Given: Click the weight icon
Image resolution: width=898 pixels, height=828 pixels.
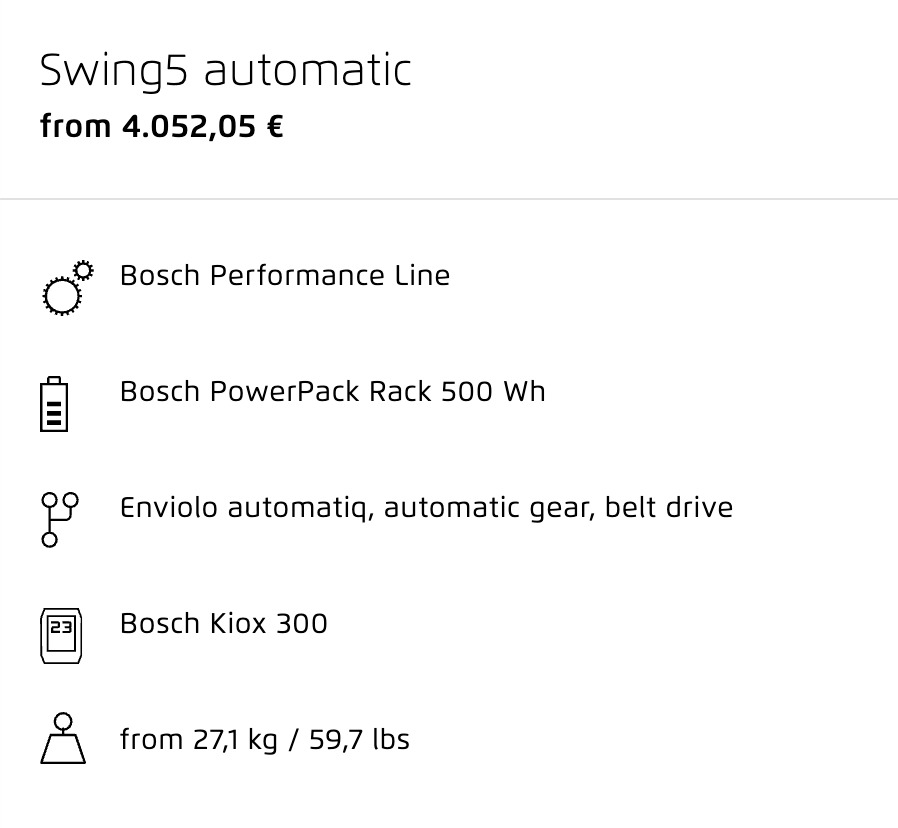Looking at the screenshot, I should click(x=63, y=738).
